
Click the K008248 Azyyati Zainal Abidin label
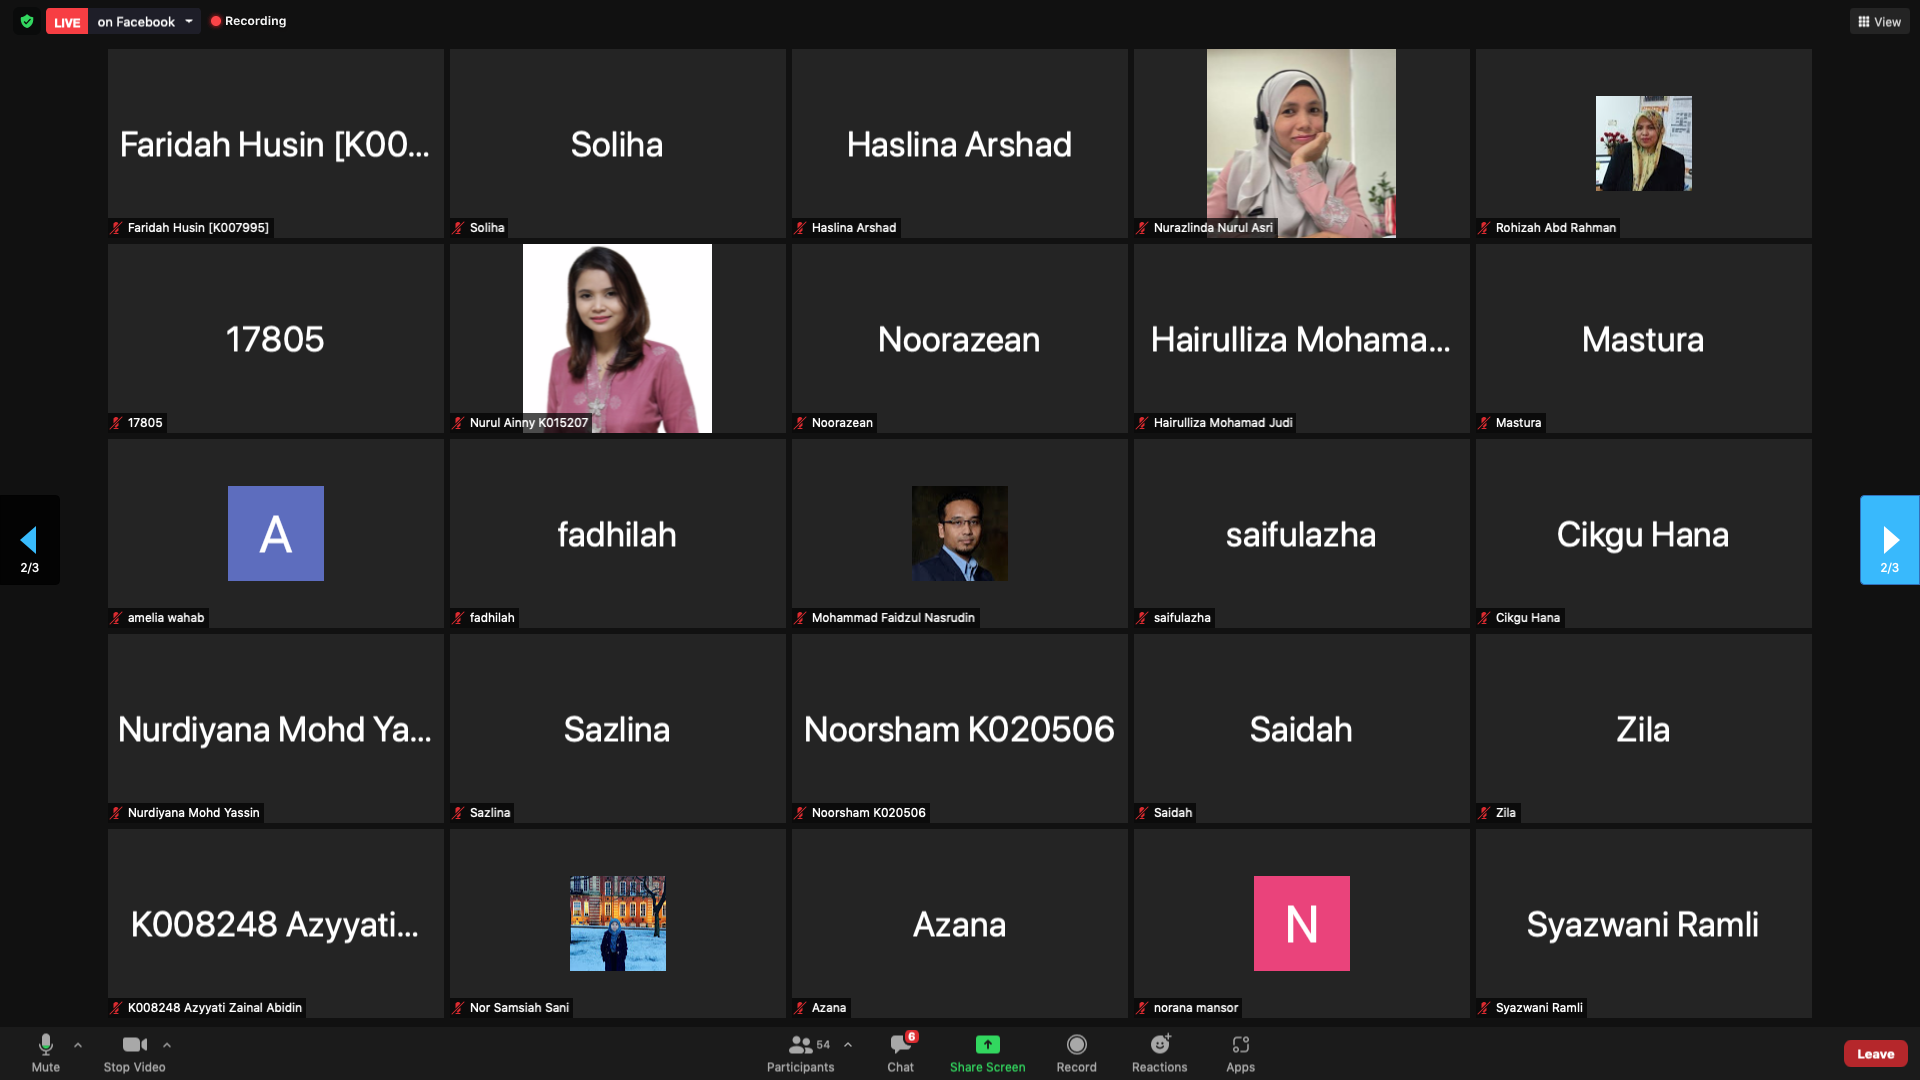214,1008
